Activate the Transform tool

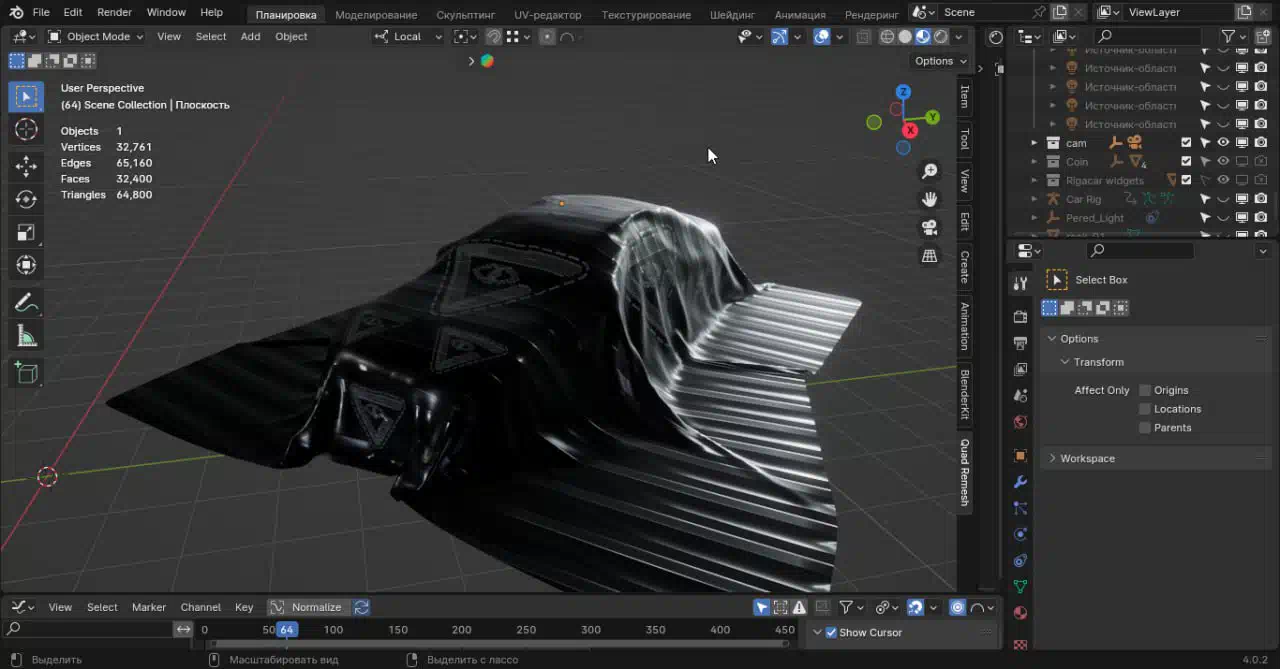(27, 265)
